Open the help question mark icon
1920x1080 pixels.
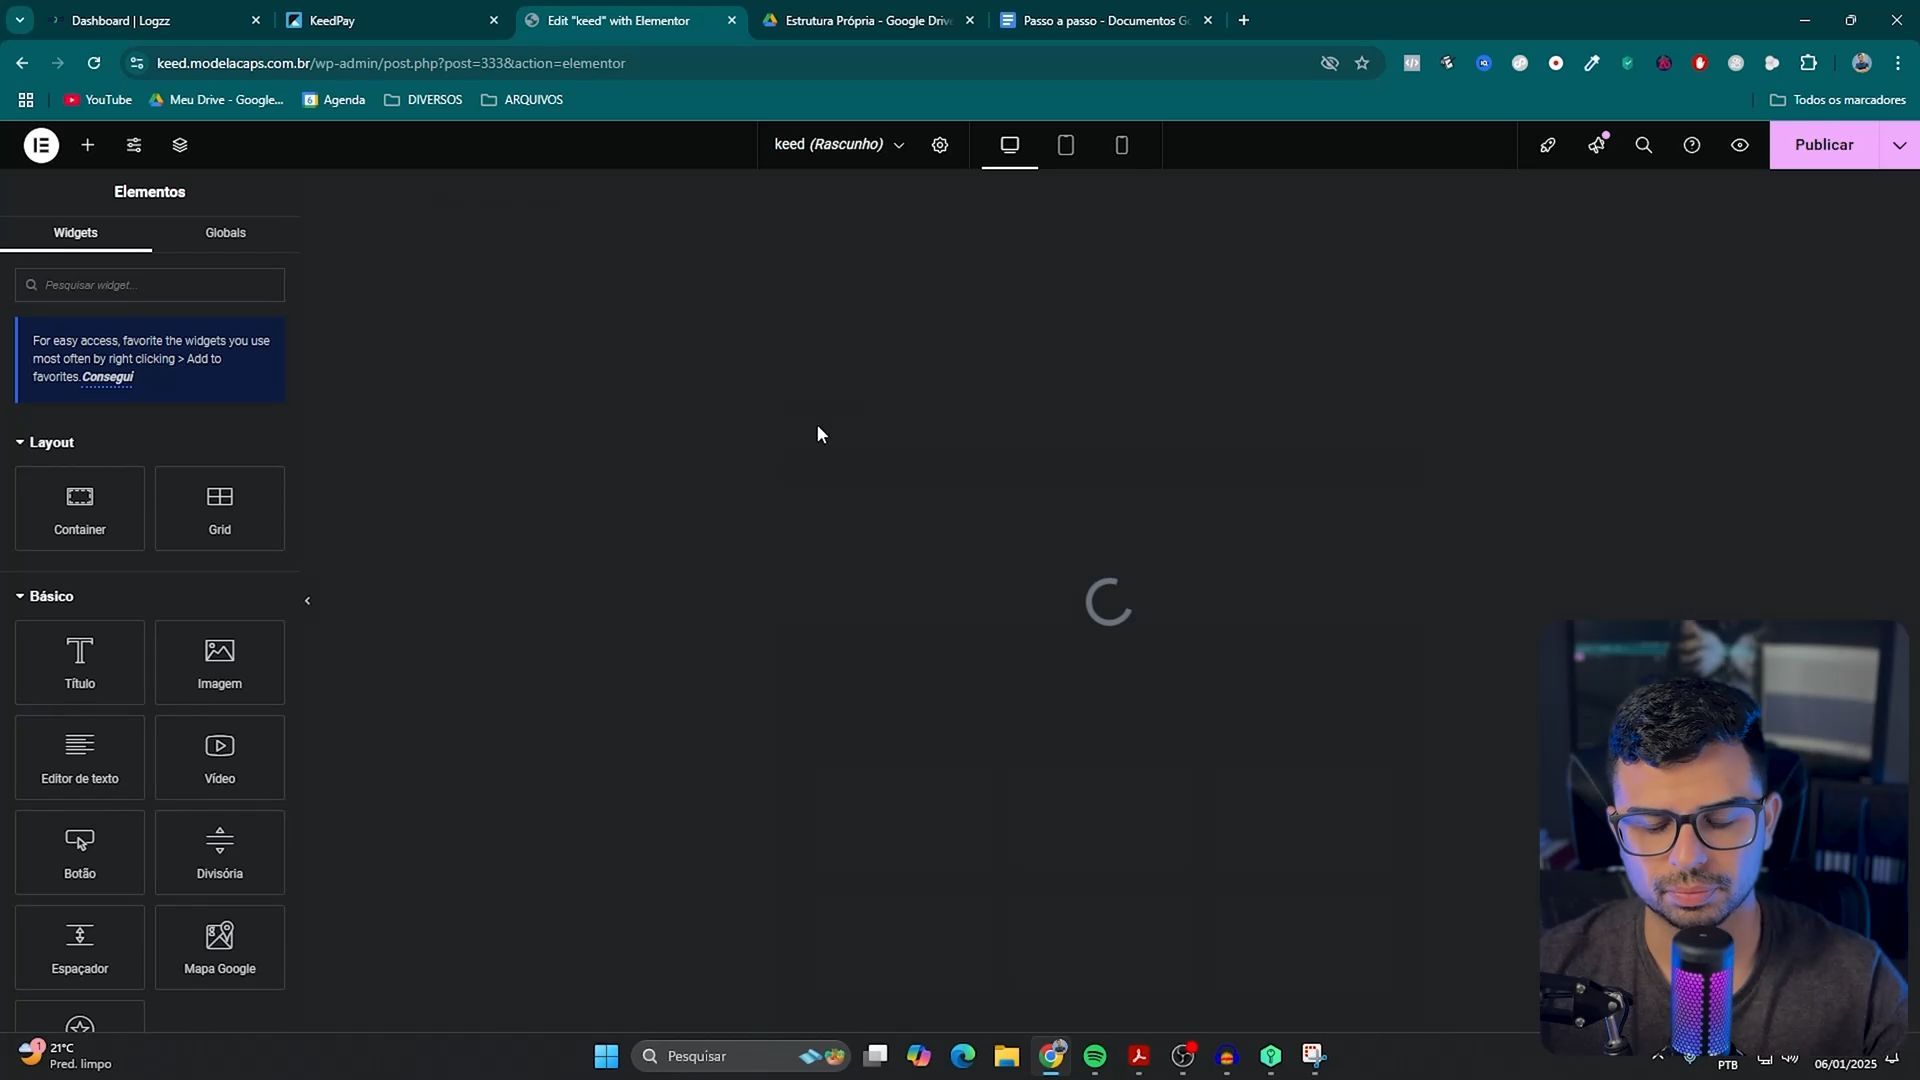coord(1692,145)
